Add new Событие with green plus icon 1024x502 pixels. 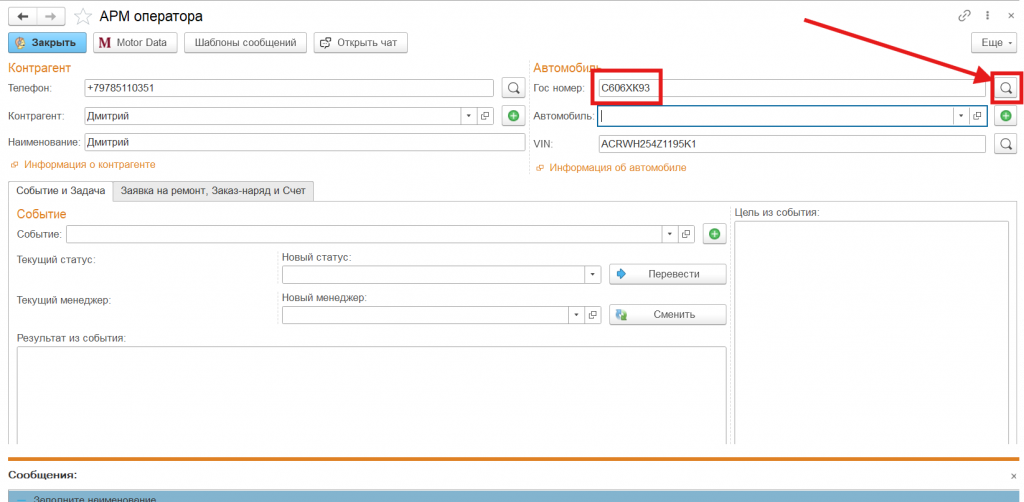point(714,234)
